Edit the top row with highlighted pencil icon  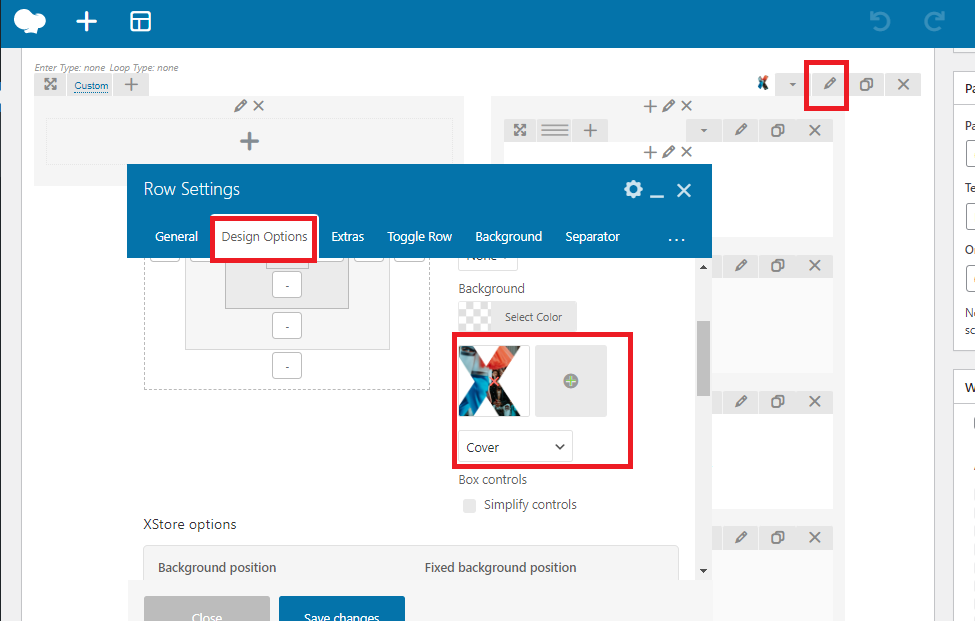829,84
